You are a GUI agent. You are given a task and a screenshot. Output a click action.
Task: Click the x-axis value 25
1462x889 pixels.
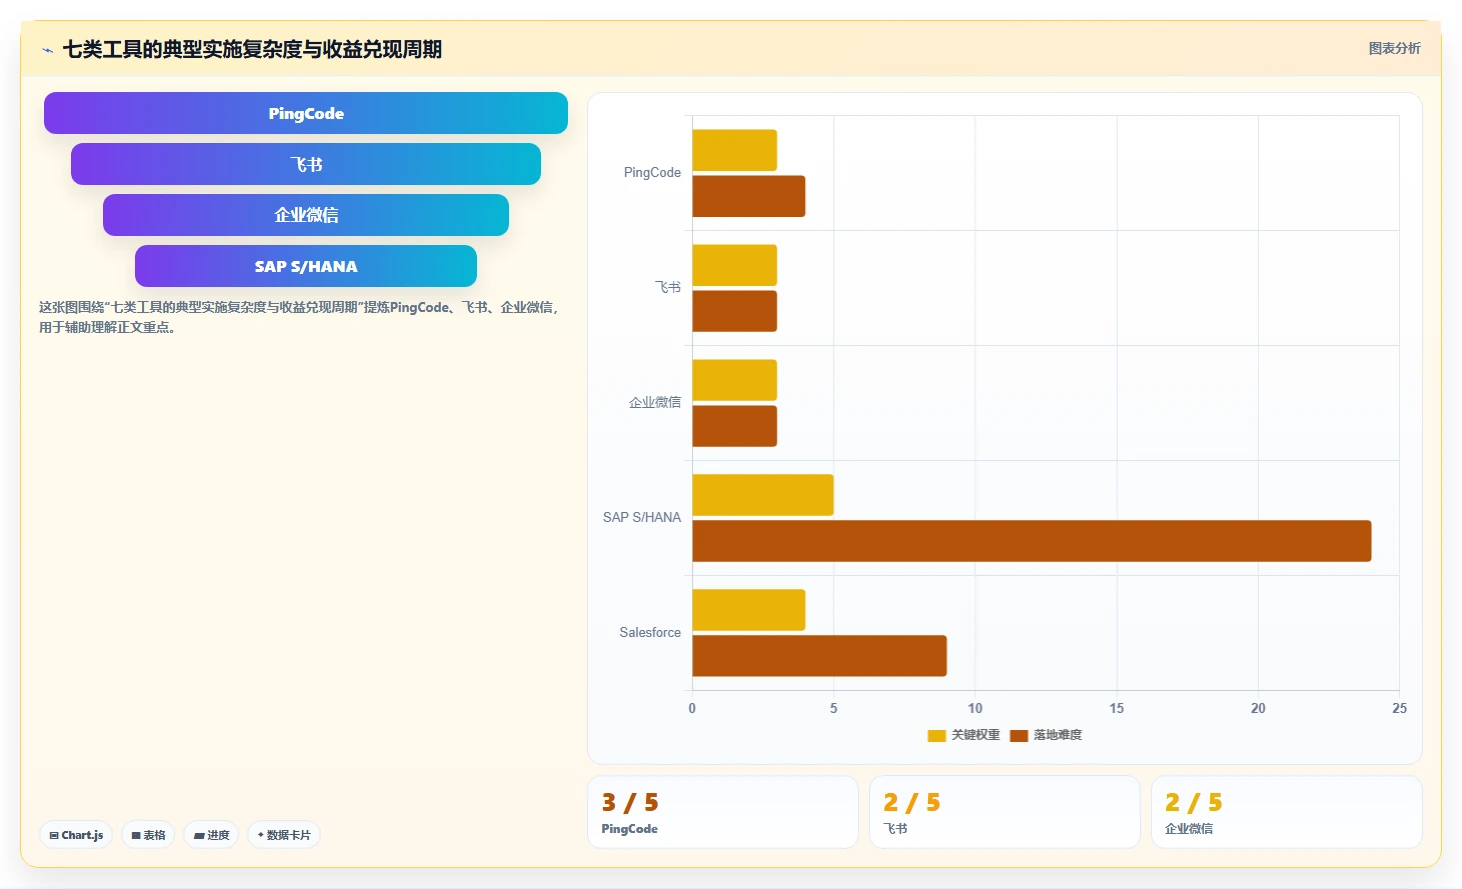(x=1399, y=708)
